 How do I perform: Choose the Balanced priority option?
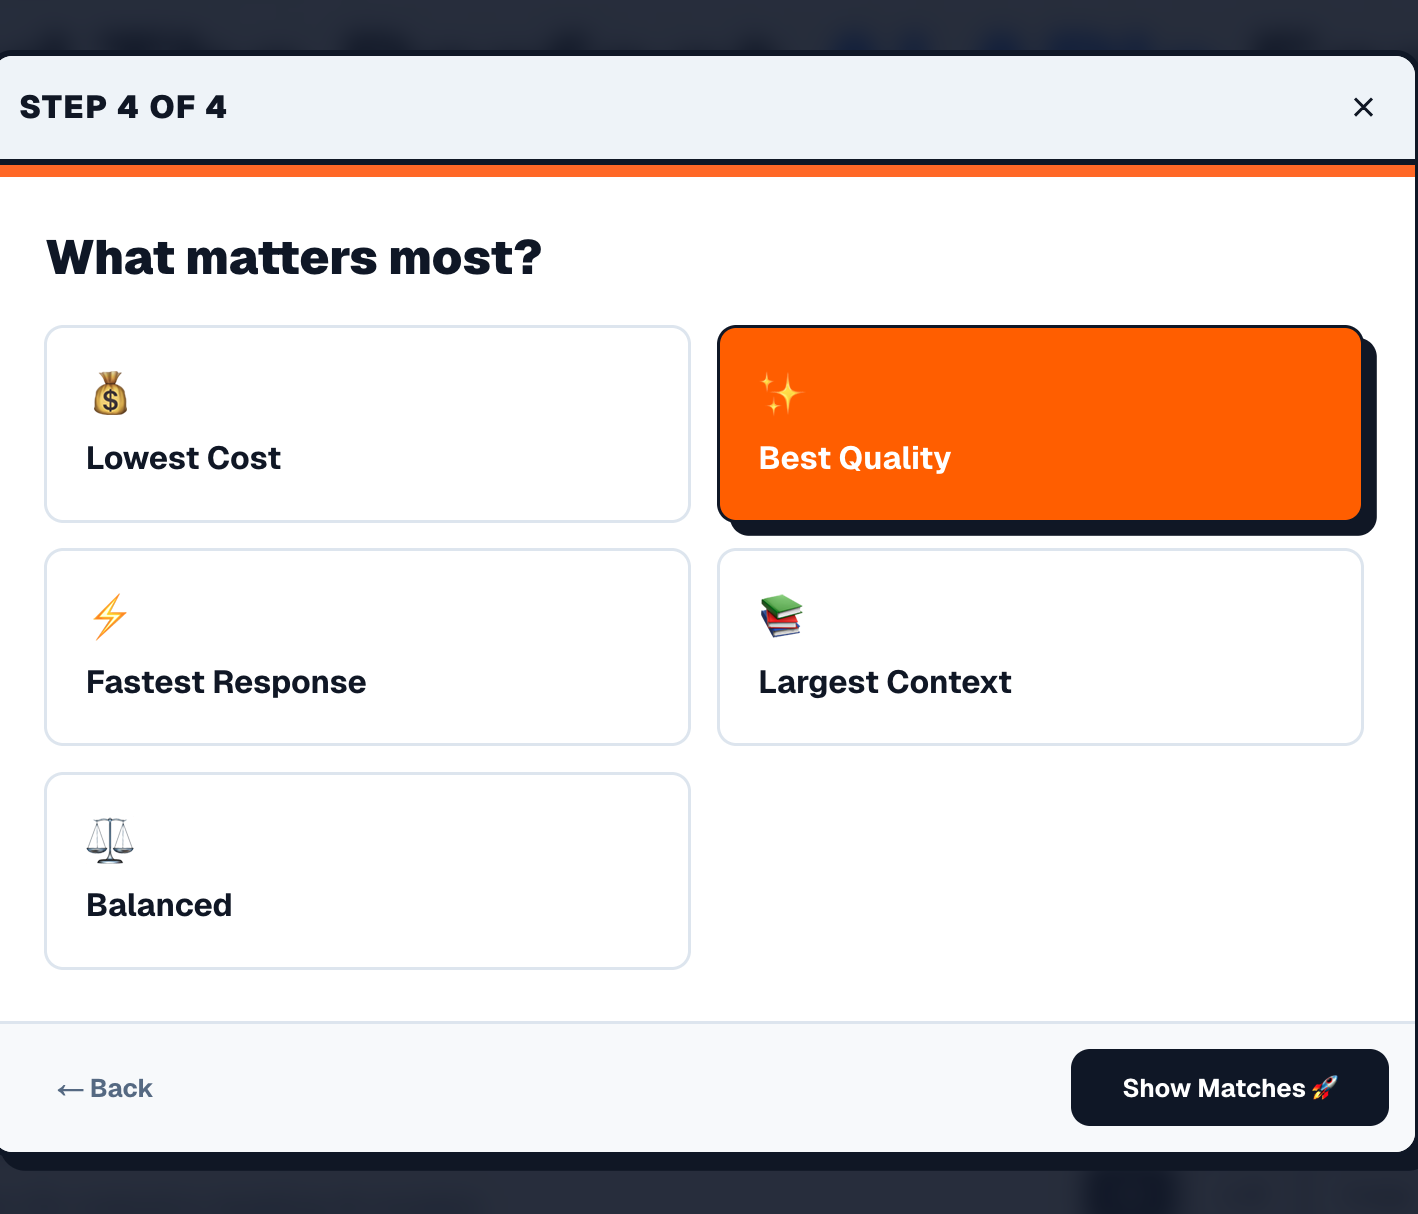[x=367, y=871]
